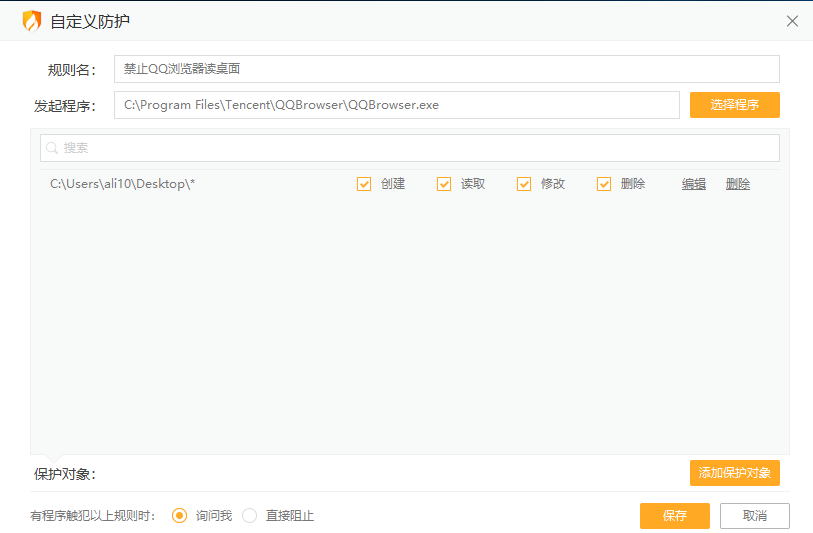
Task: Select the 直接阻止 radio option
Action: [249, 515]
